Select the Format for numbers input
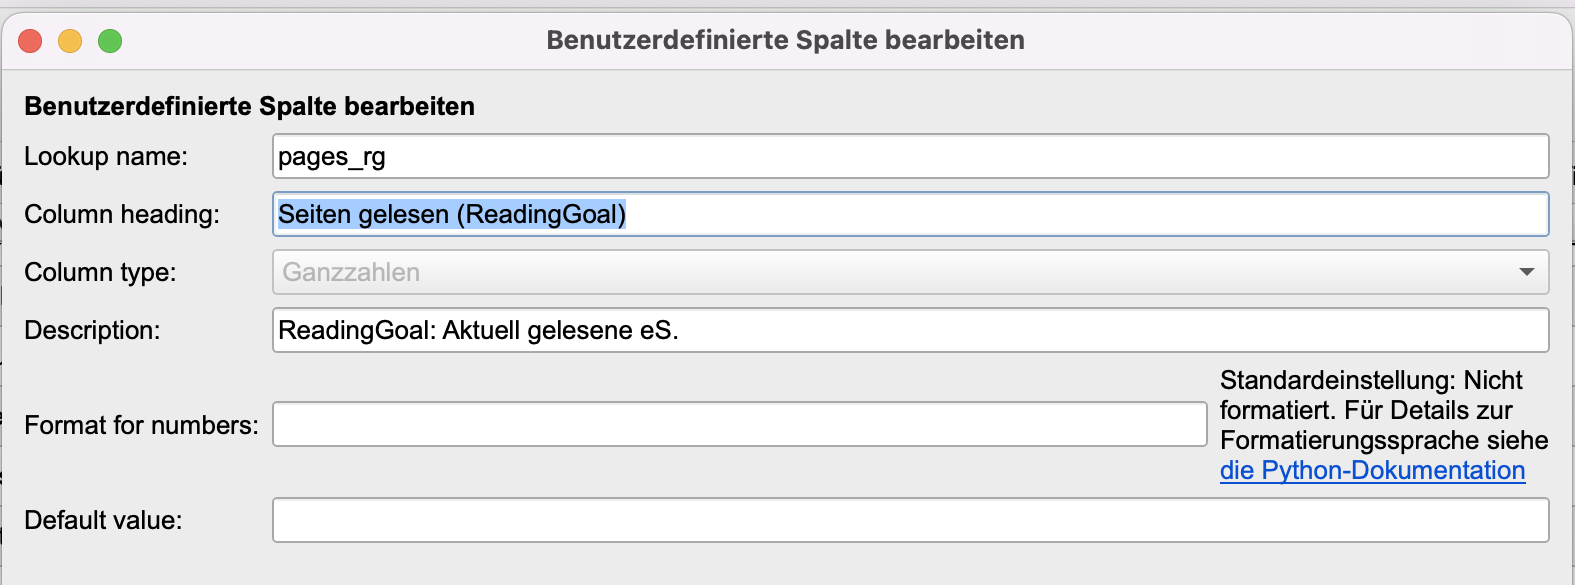The height and width of the screenshot is (585, 1575). [739, 425]
